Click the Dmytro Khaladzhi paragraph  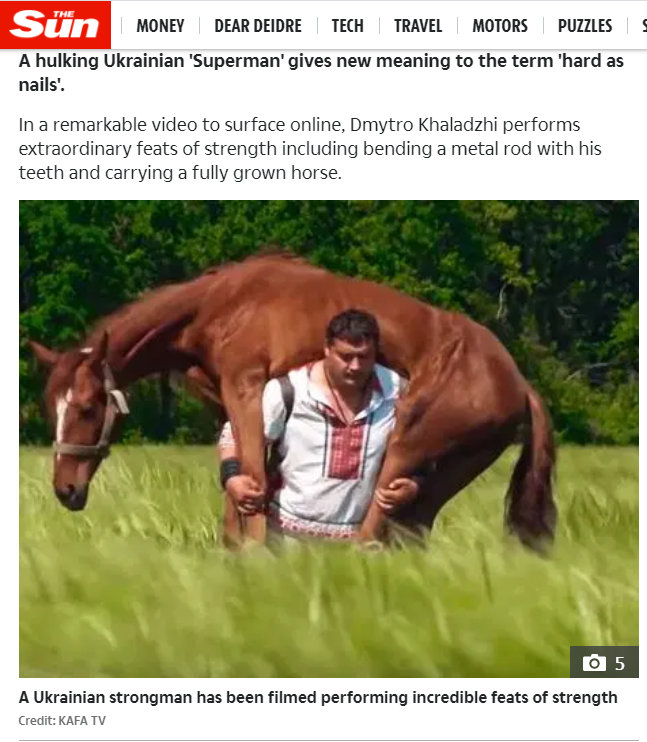[x=310, y=149]
